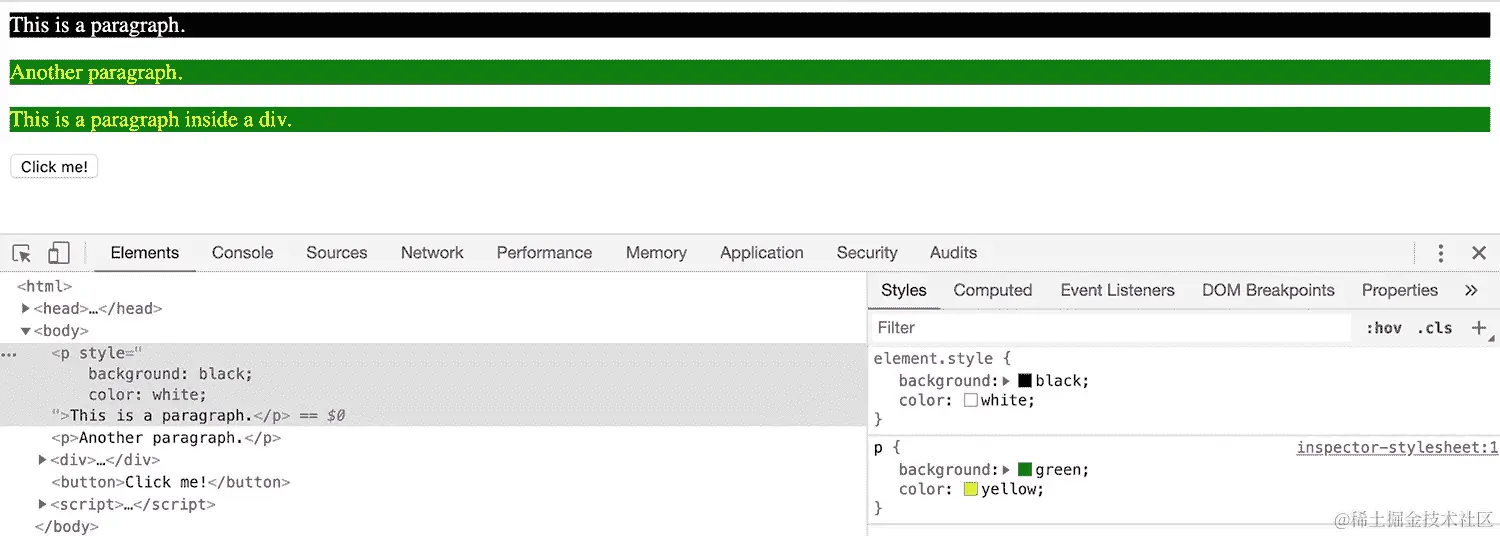Show more Styles sidebar tabs chevron
This screenshot has width=1500, height=536.
[1471, 290]
